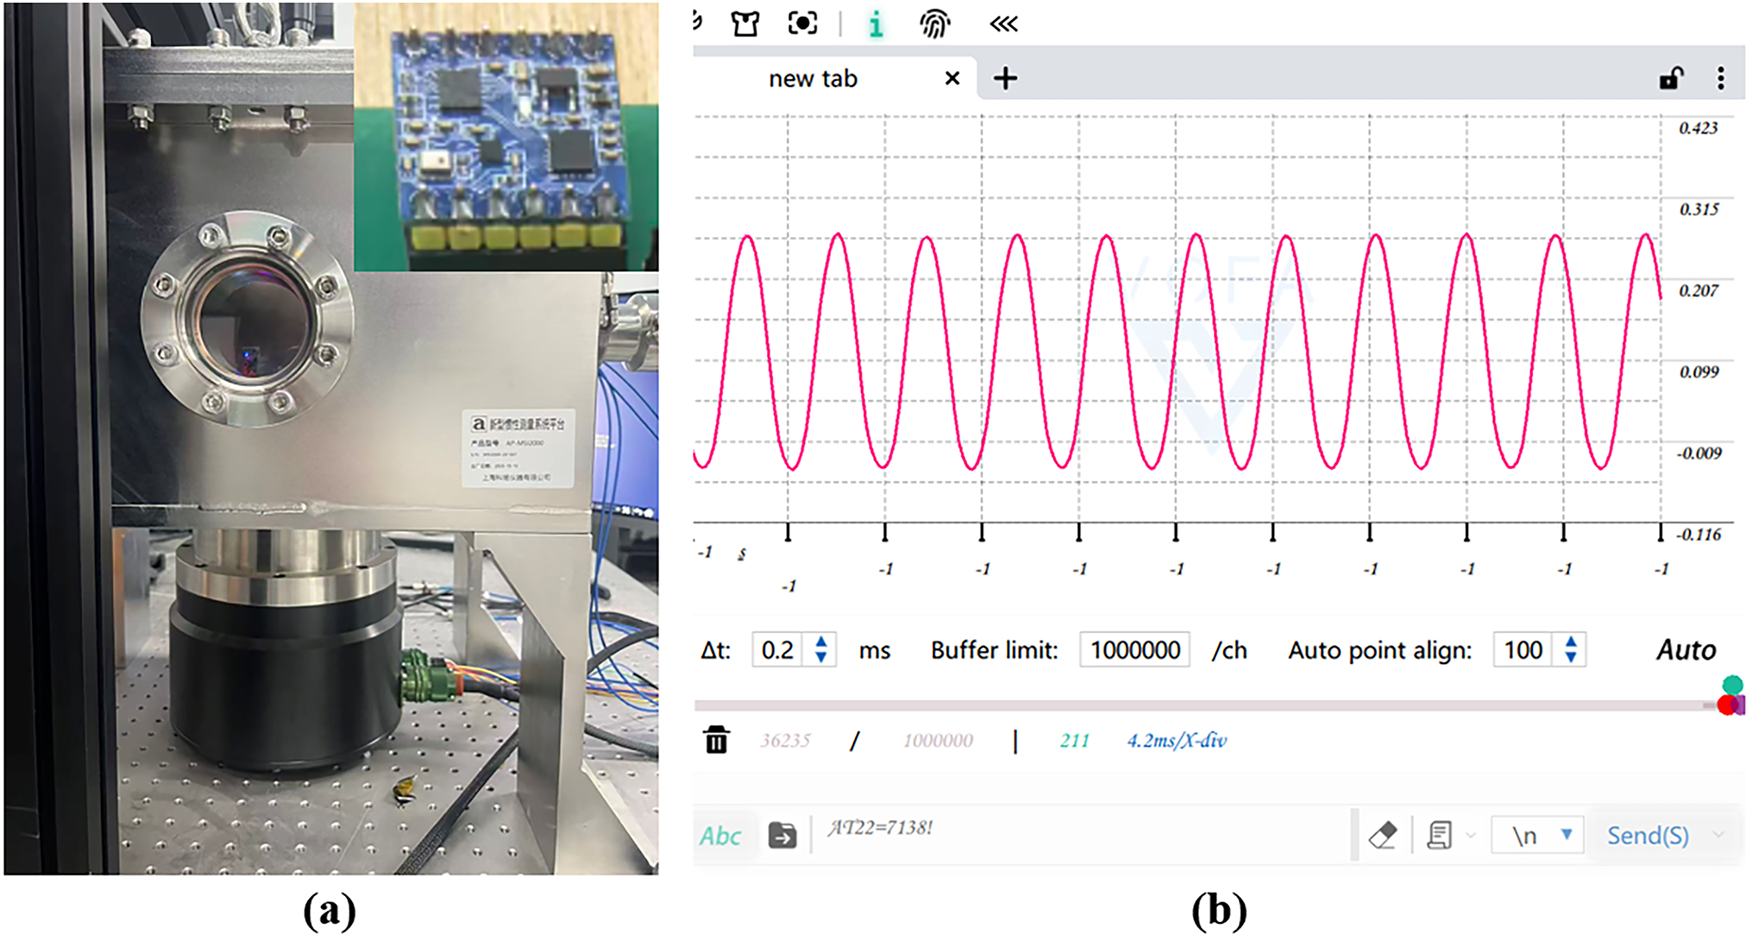This screenshot has height=937, width=1750.
Task: Open the \n line ending dropdown
Action: coord(1537,835)
